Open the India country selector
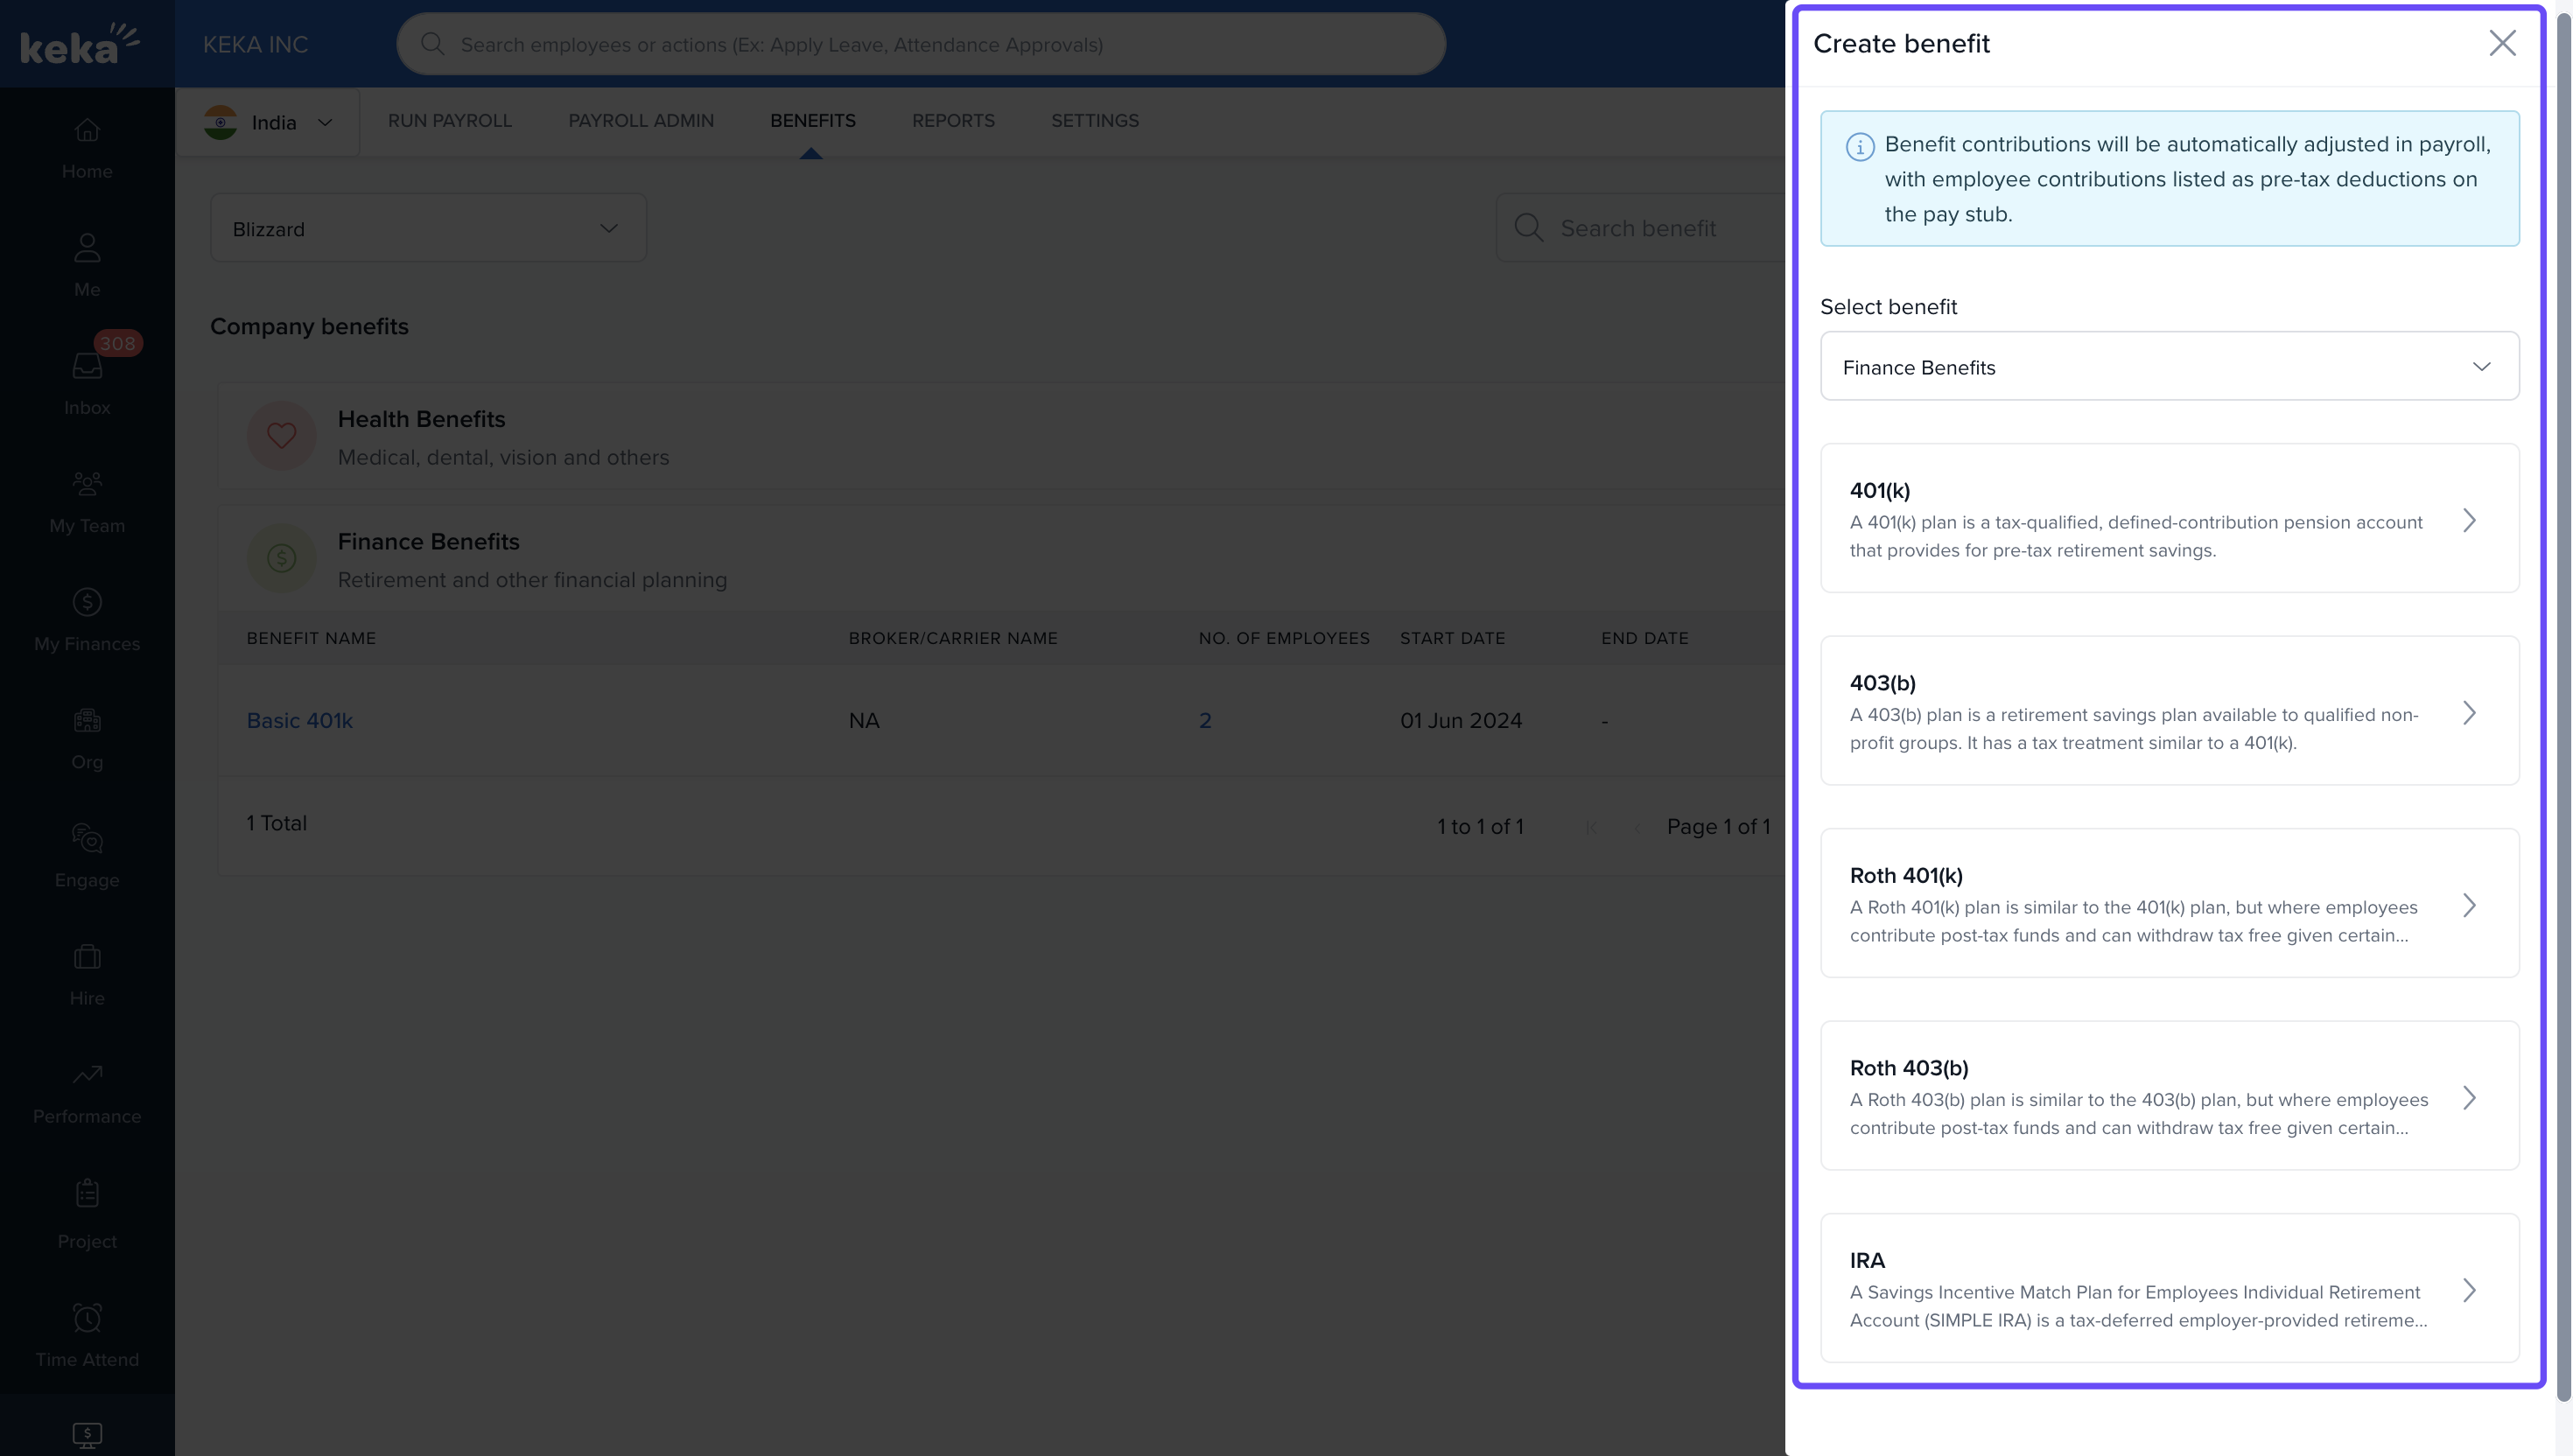Screen dimensions: 2573x1456 [268, 122]
